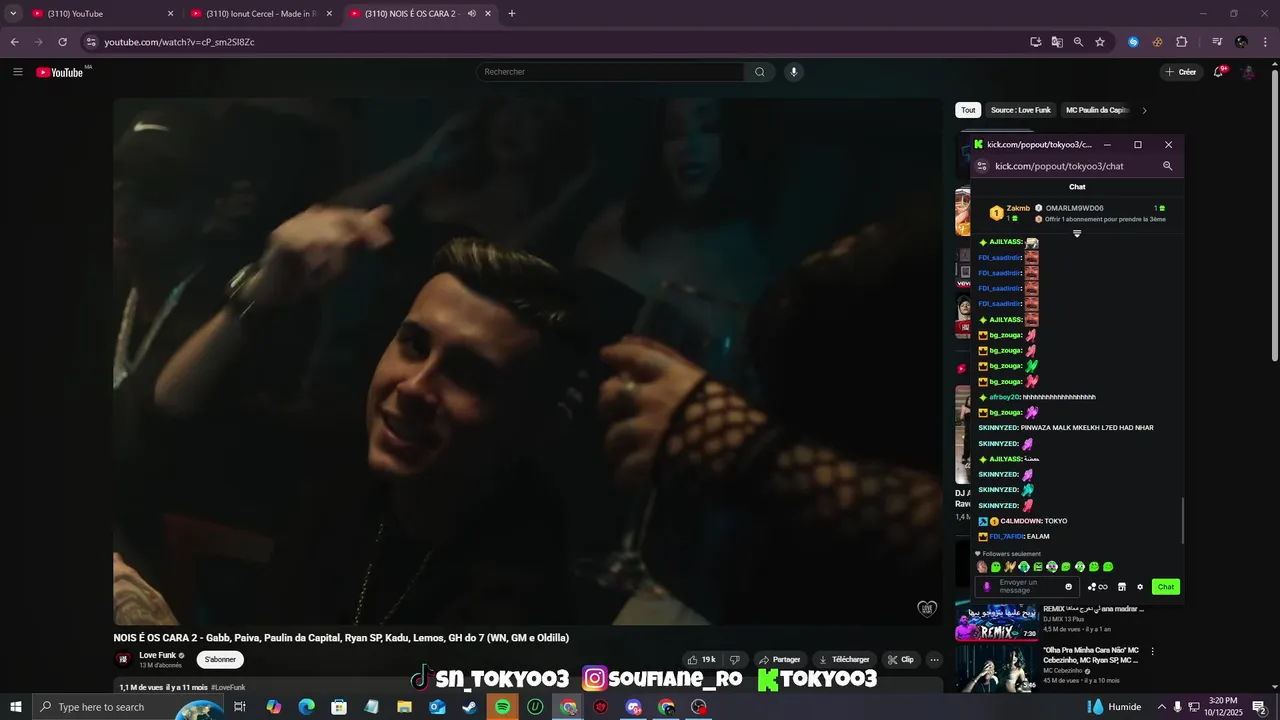Open the Chrome extensions puzzle menu

click(1181, 42)
